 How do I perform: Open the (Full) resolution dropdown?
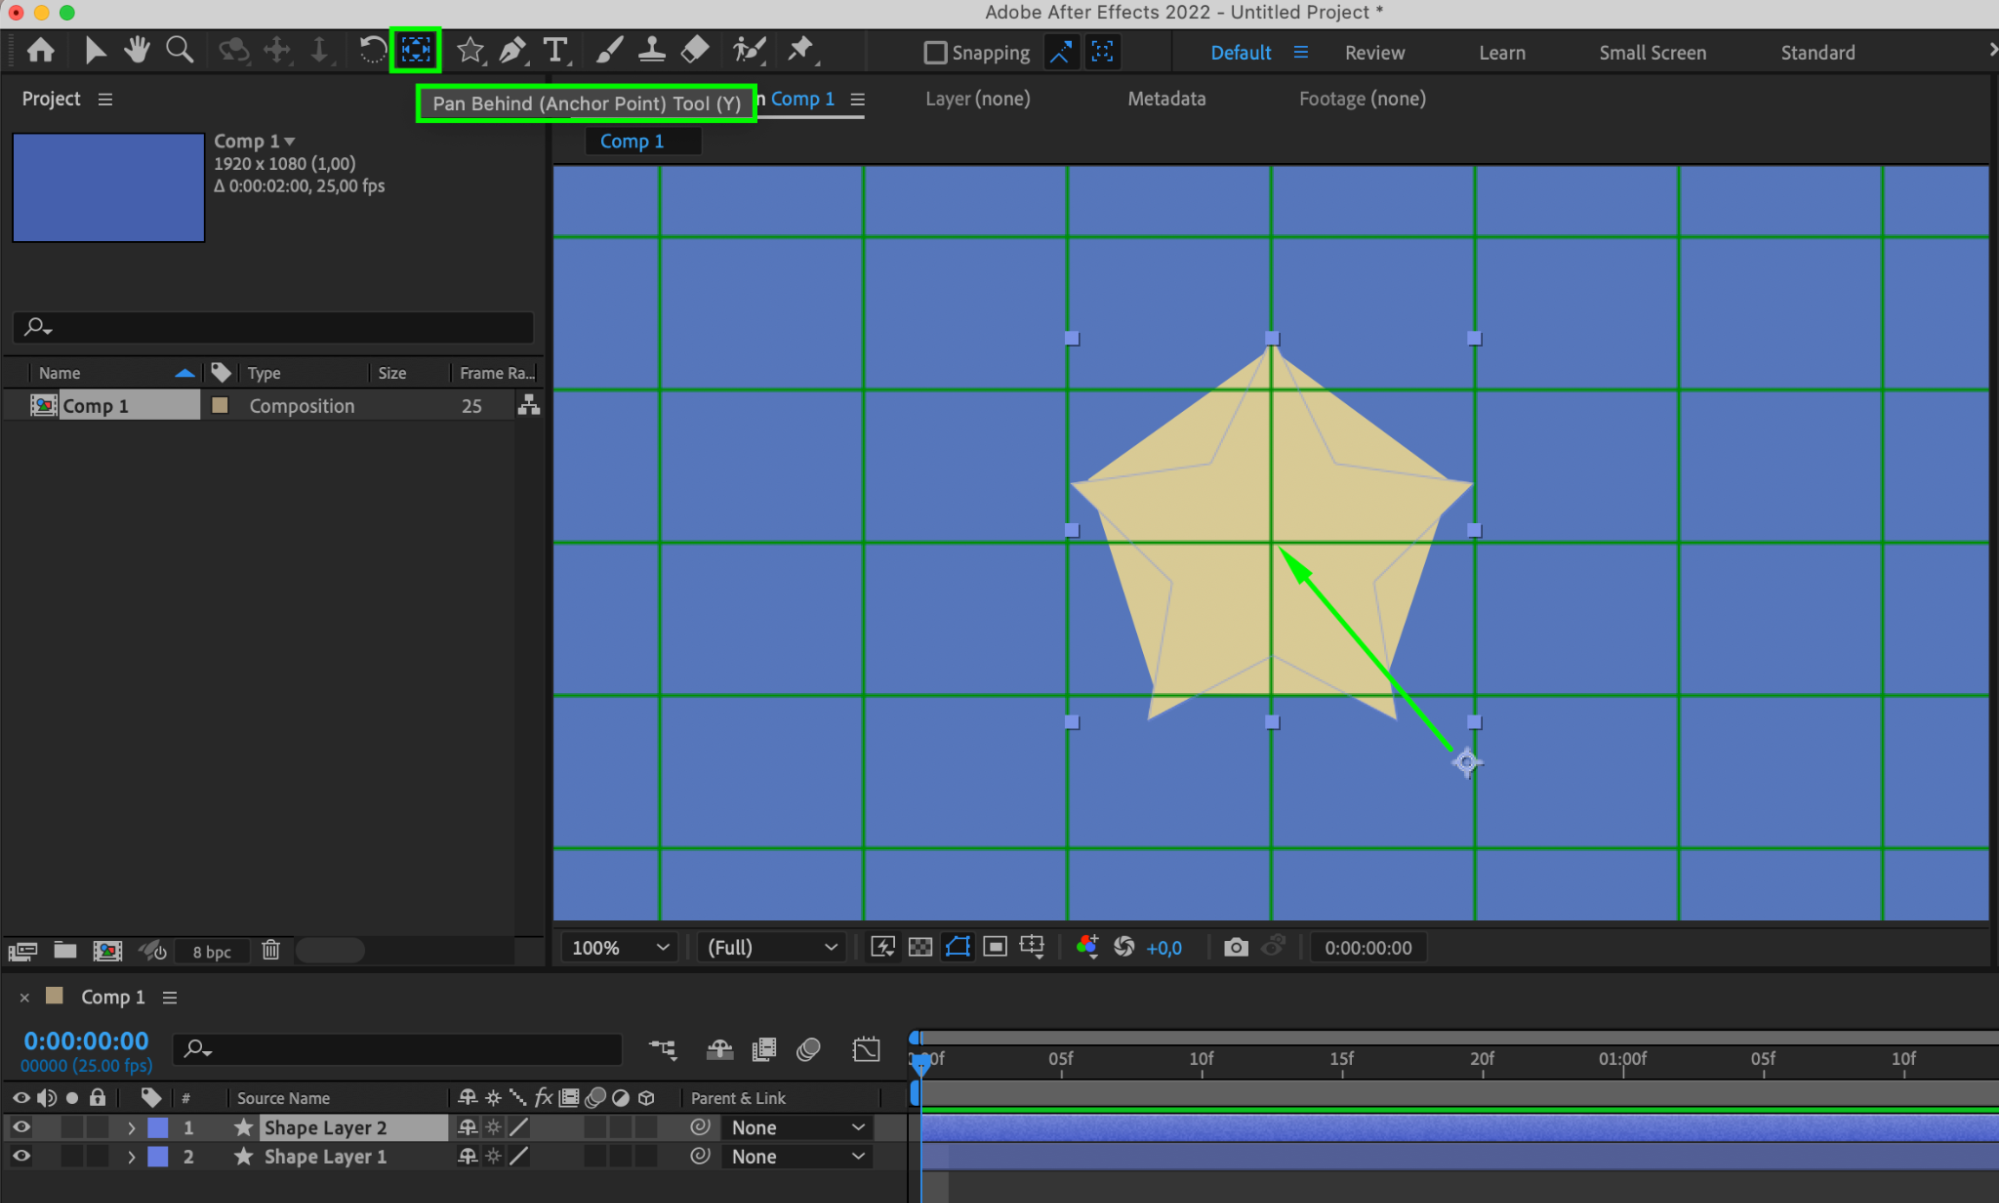point(772,947)
